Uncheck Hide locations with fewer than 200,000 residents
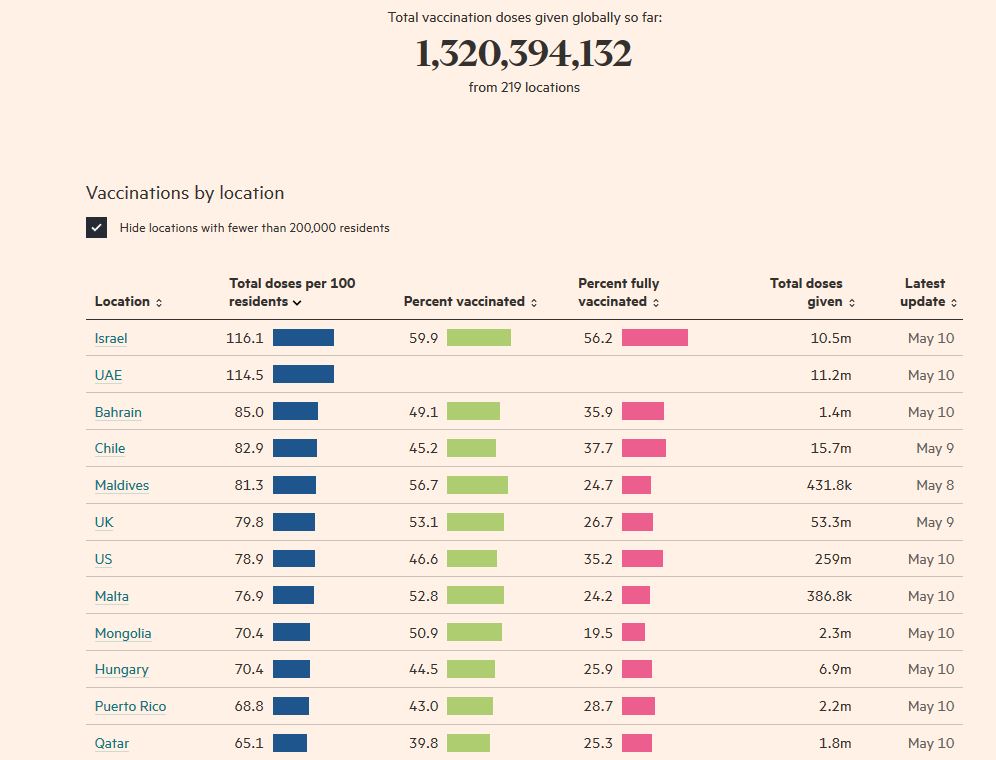This screenshot has height=760, width=996. point(96,227)
